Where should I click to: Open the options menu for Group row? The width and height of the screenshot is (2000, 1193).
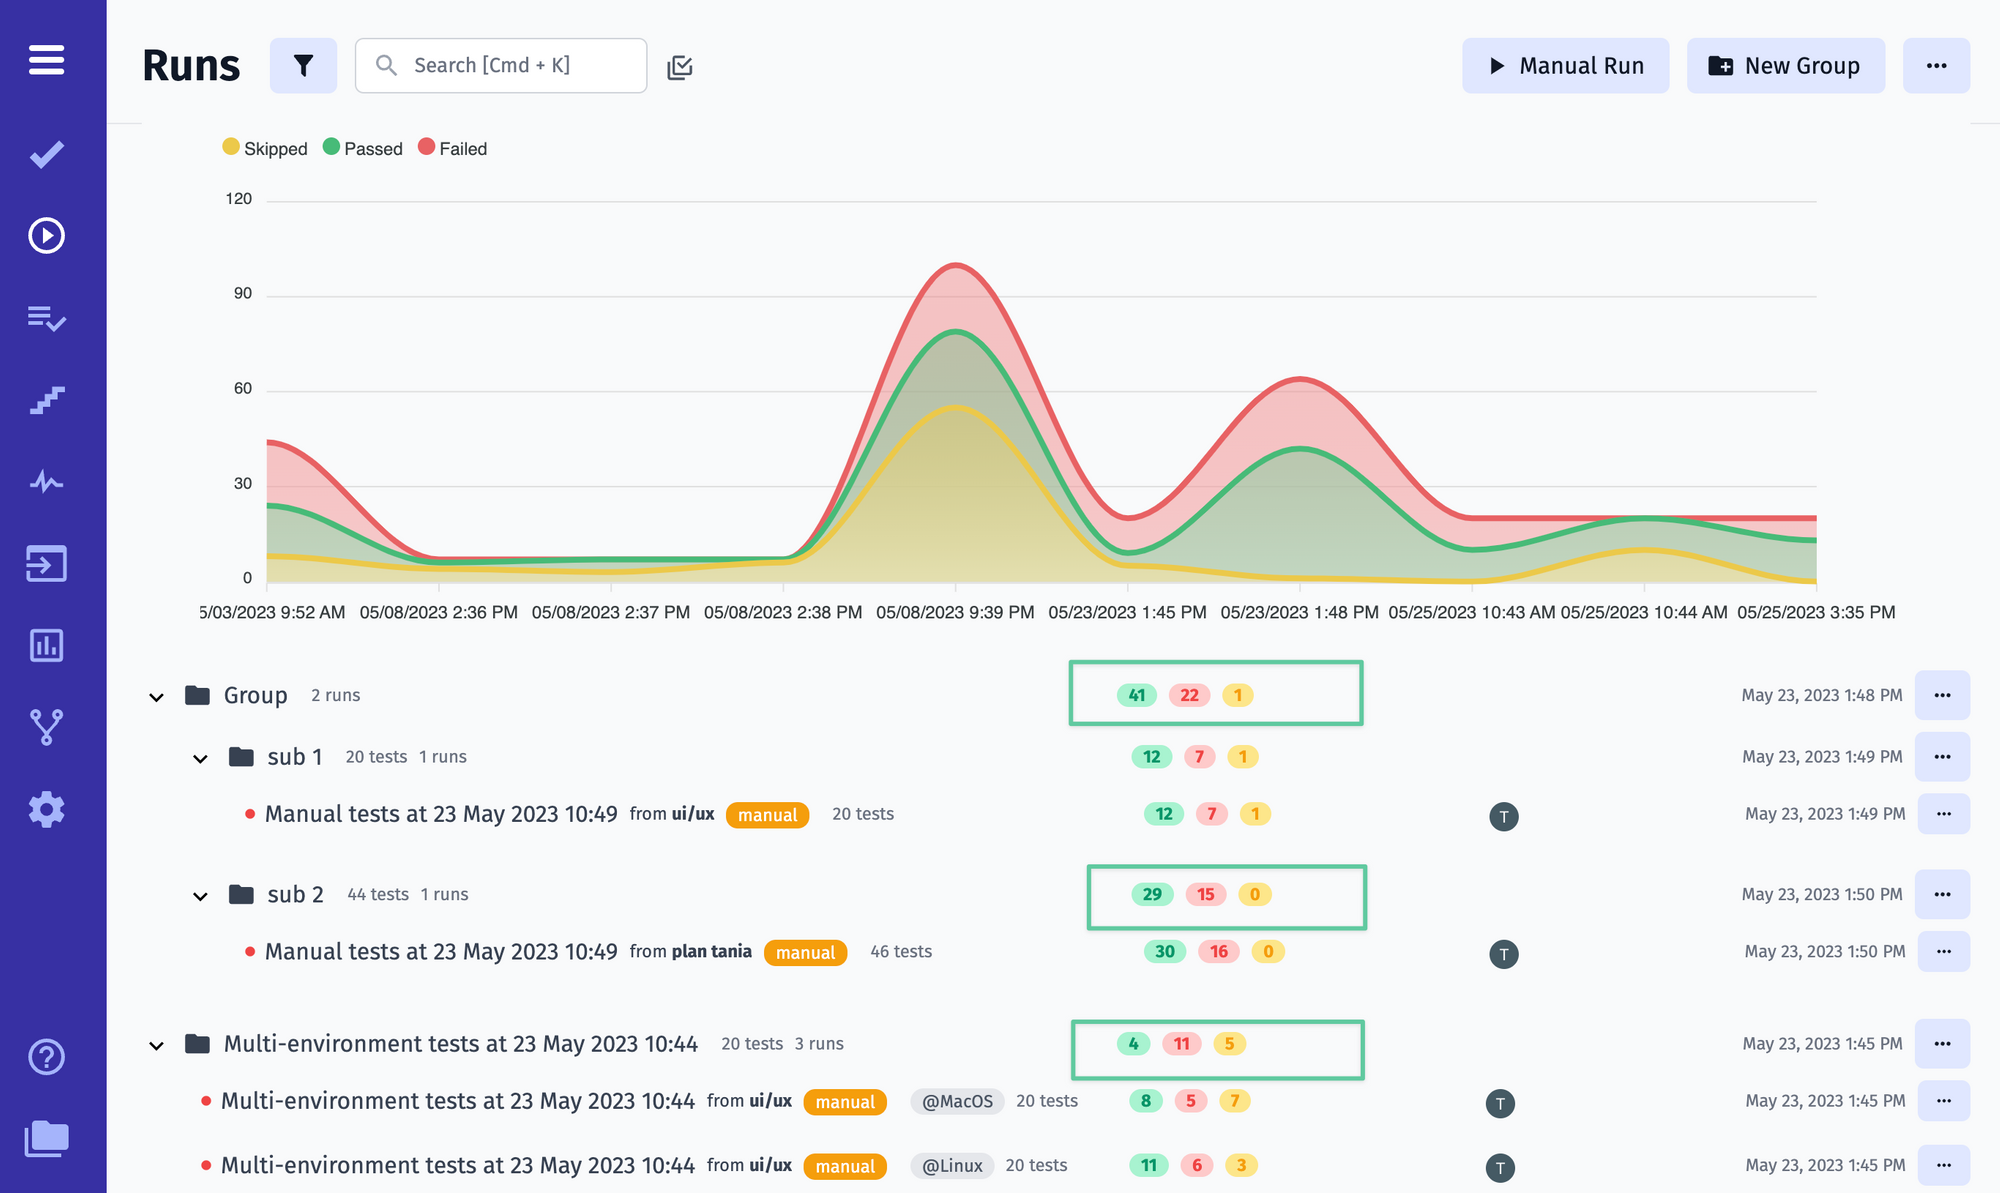(1942, 695)
